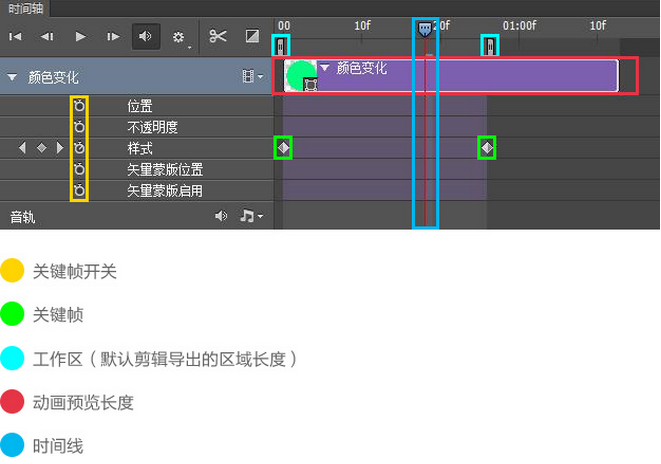Click 01:00f mark on time ruler
Screen dimensions: 661x464
click(519, 26)
